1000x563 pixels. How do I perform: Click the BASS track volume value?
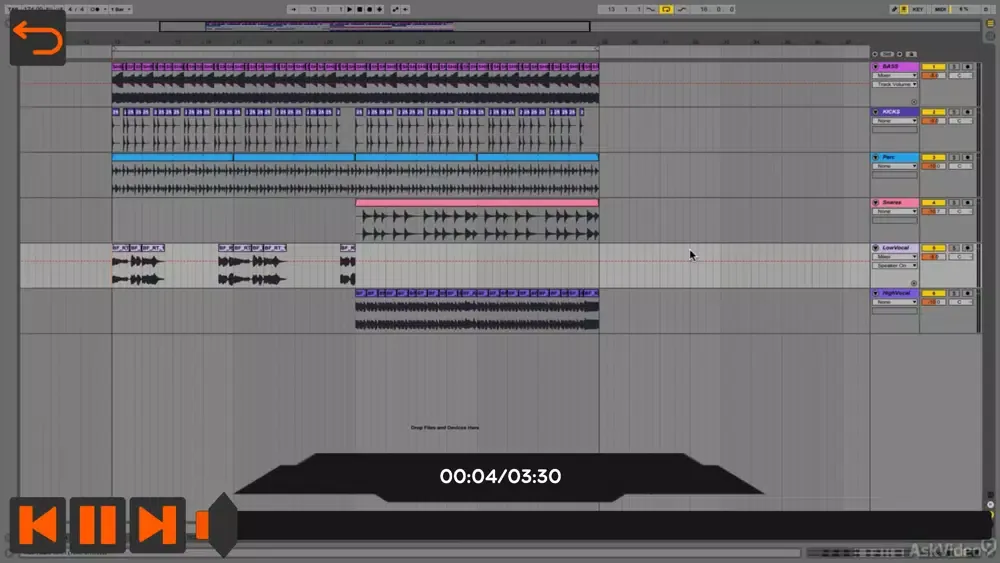(934, 75)
